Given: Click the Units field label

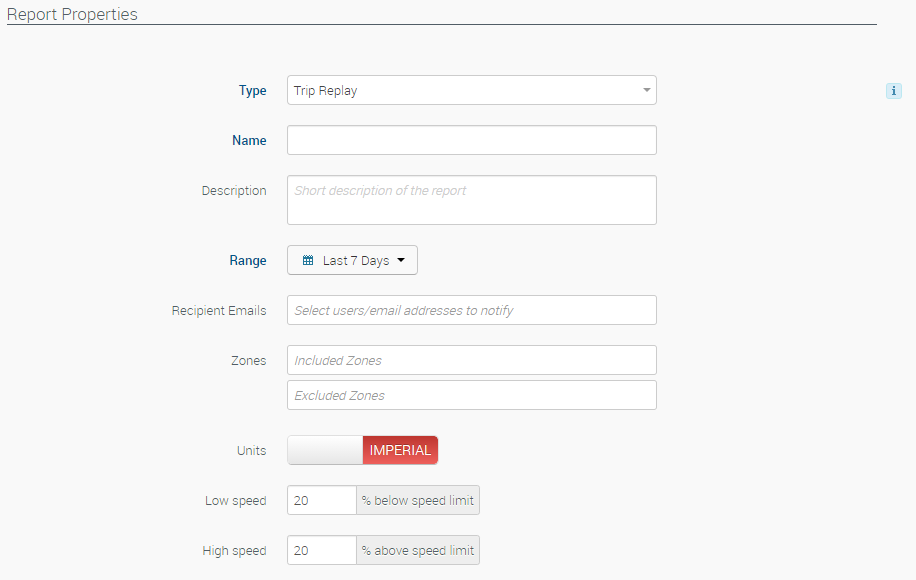Looking at the screenshot, I should tap(251, 450).
